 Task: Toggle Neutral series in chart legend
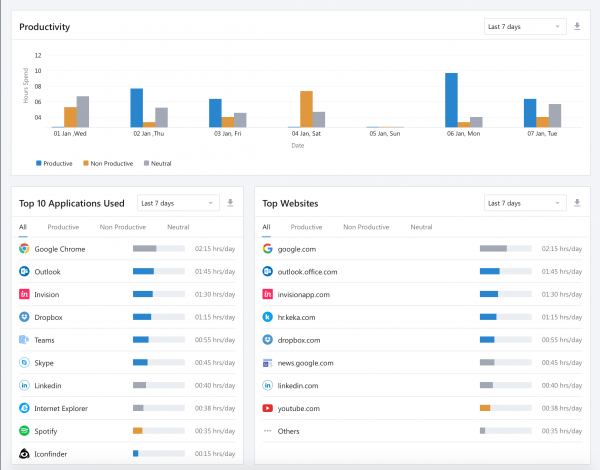coord(158,163)
